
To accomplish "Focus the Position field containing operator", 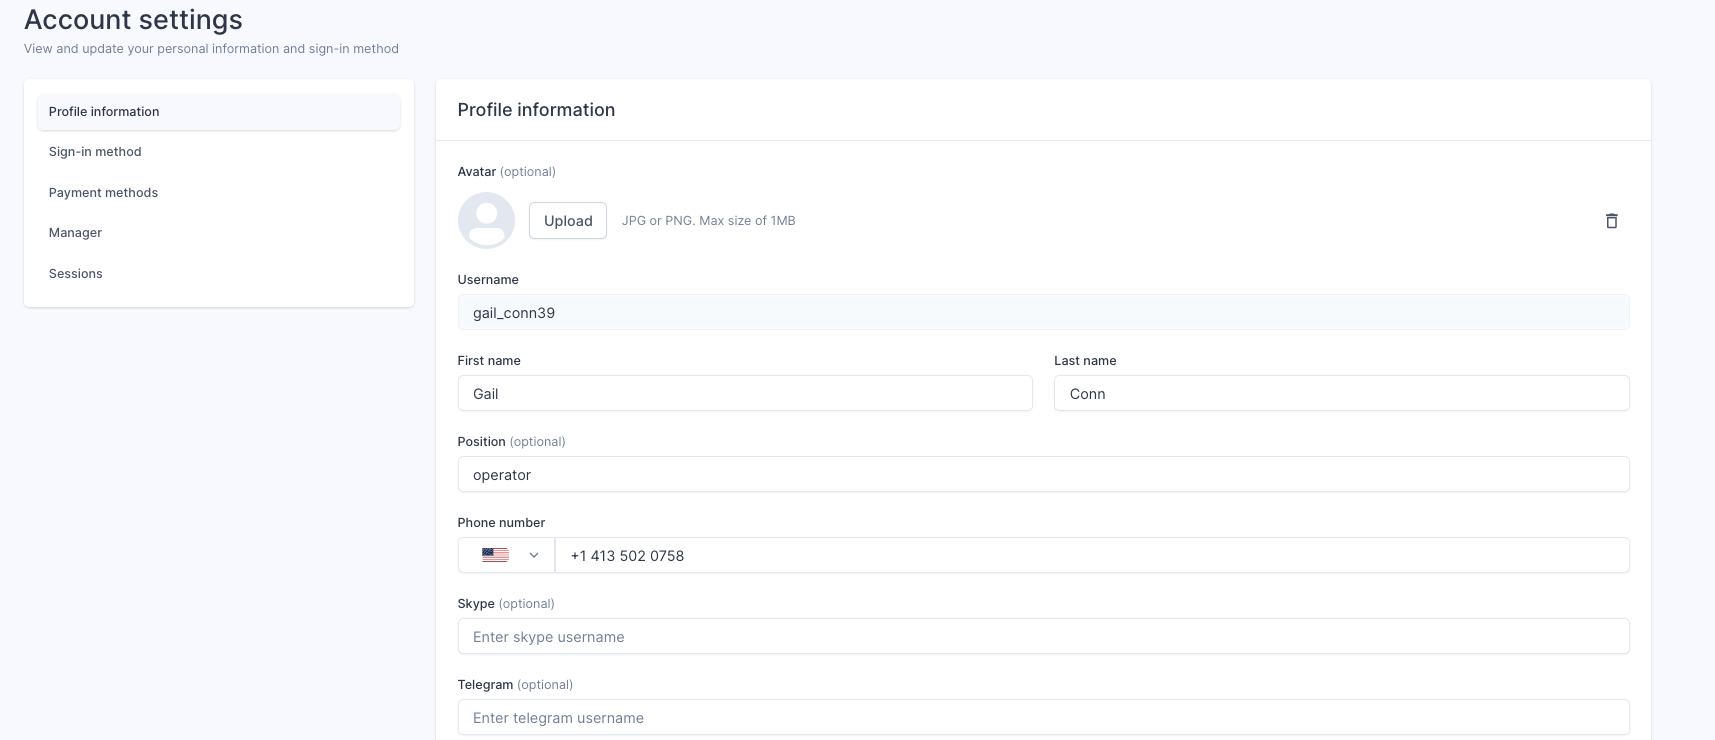I will pyautogui.click(x=1043, y=474).
